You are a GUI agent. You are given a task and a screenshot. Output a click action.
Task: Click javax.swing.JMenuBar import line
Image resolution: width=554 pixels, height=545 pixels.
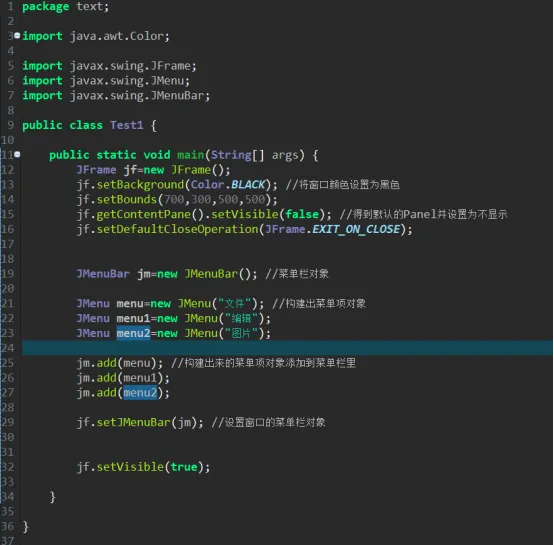(116, 95)
